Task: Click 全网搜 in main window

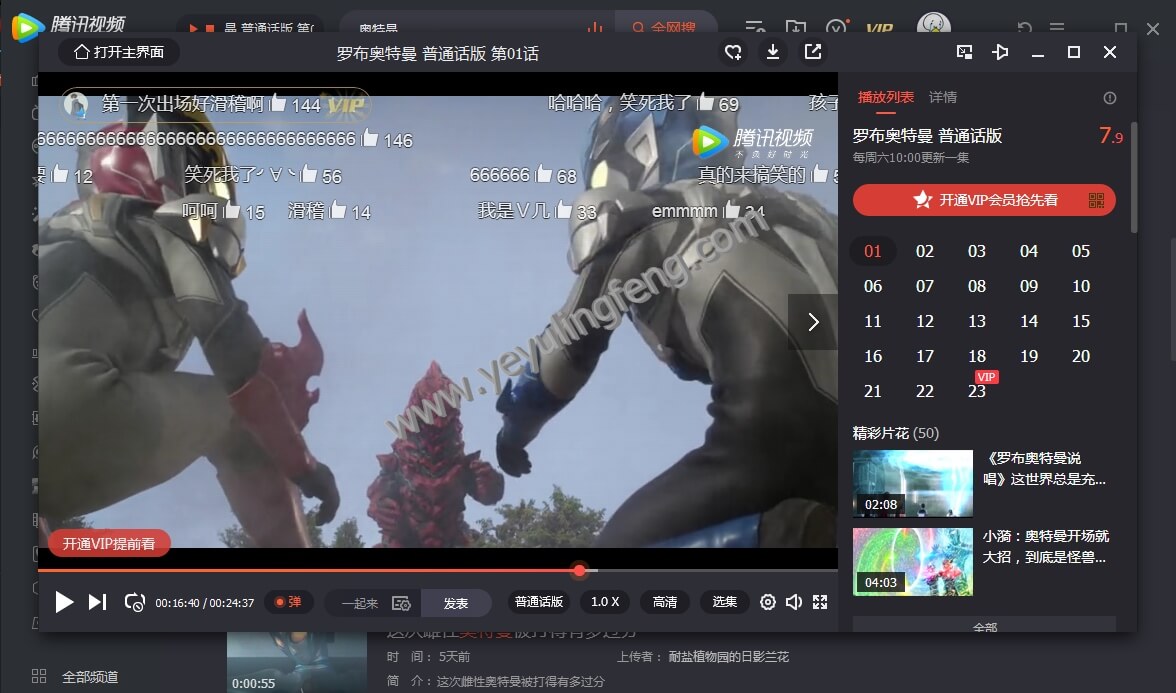Action: click(665, 28)
